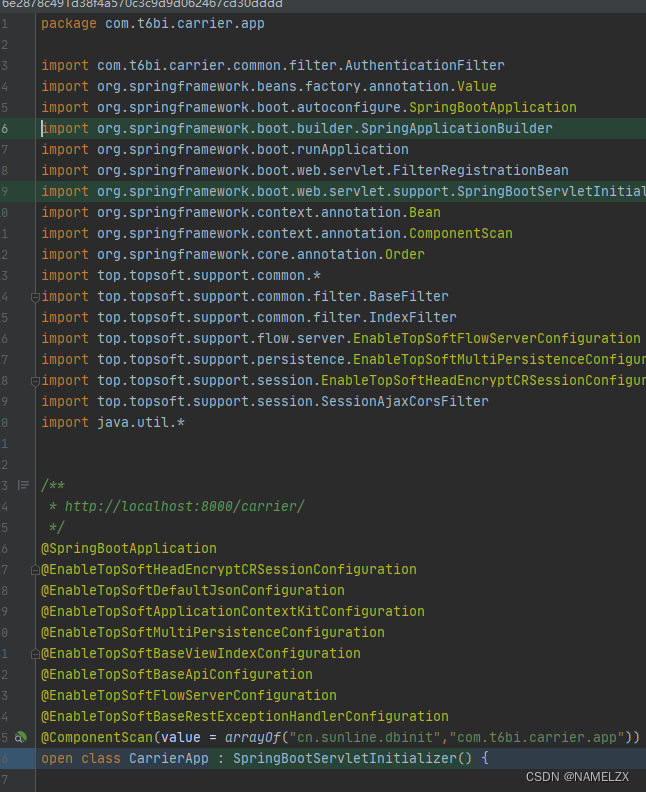Click the import java.util.* line
The height and width of the screenshot is (792, 646).
click(x=112, y=423)
